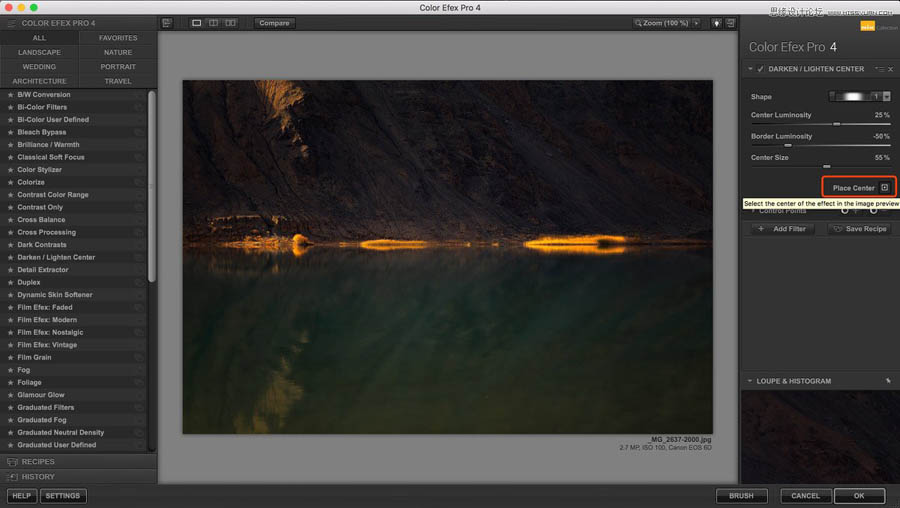Viewport: 900px width, 508px height.
Task: Select the single image view icon
Action: point(197,23)
